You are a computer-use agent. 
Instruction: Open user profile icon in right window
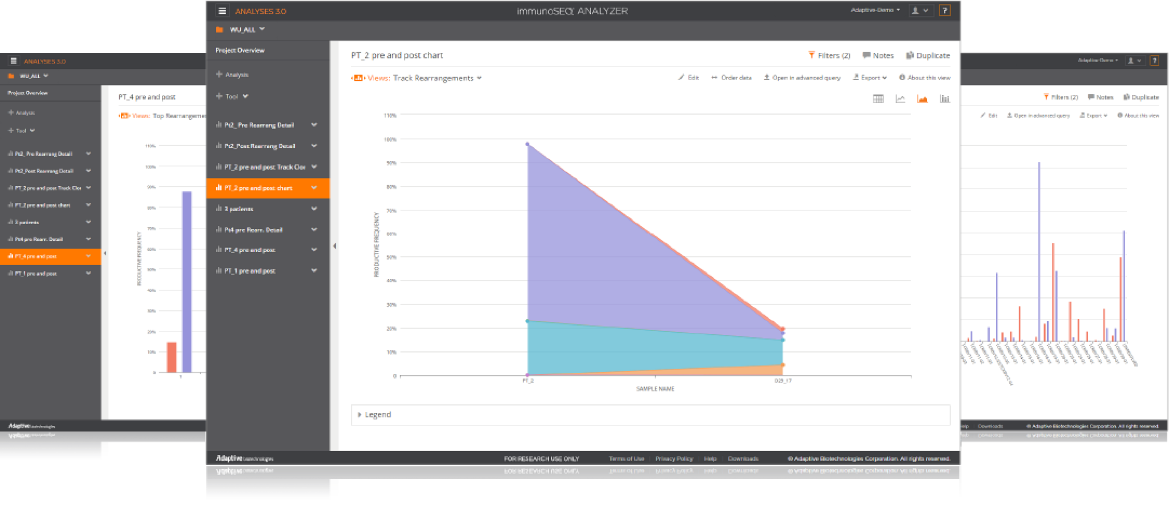pos(1135,60)
